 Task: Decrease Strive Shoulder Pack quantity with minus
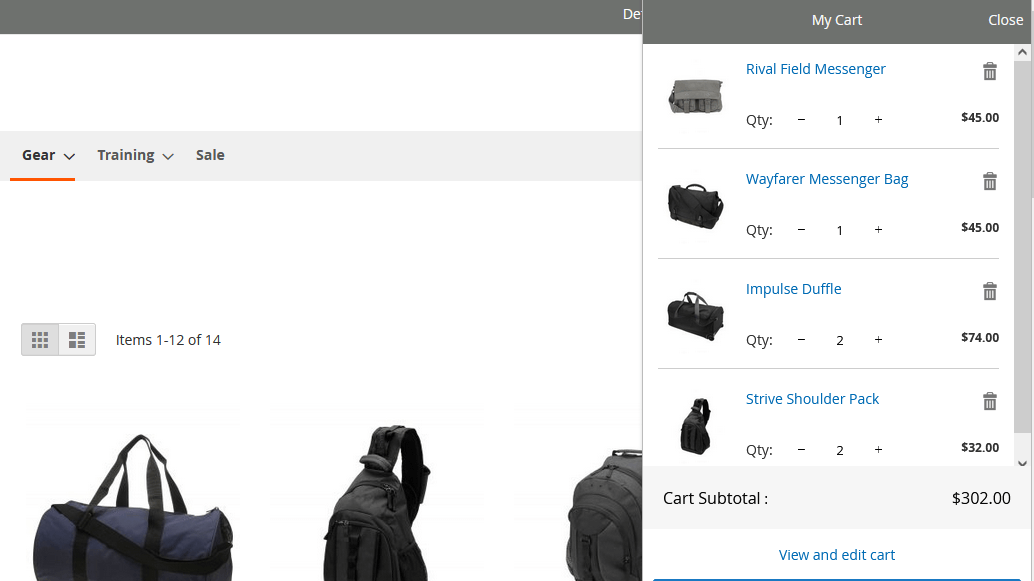pos(801,450)
